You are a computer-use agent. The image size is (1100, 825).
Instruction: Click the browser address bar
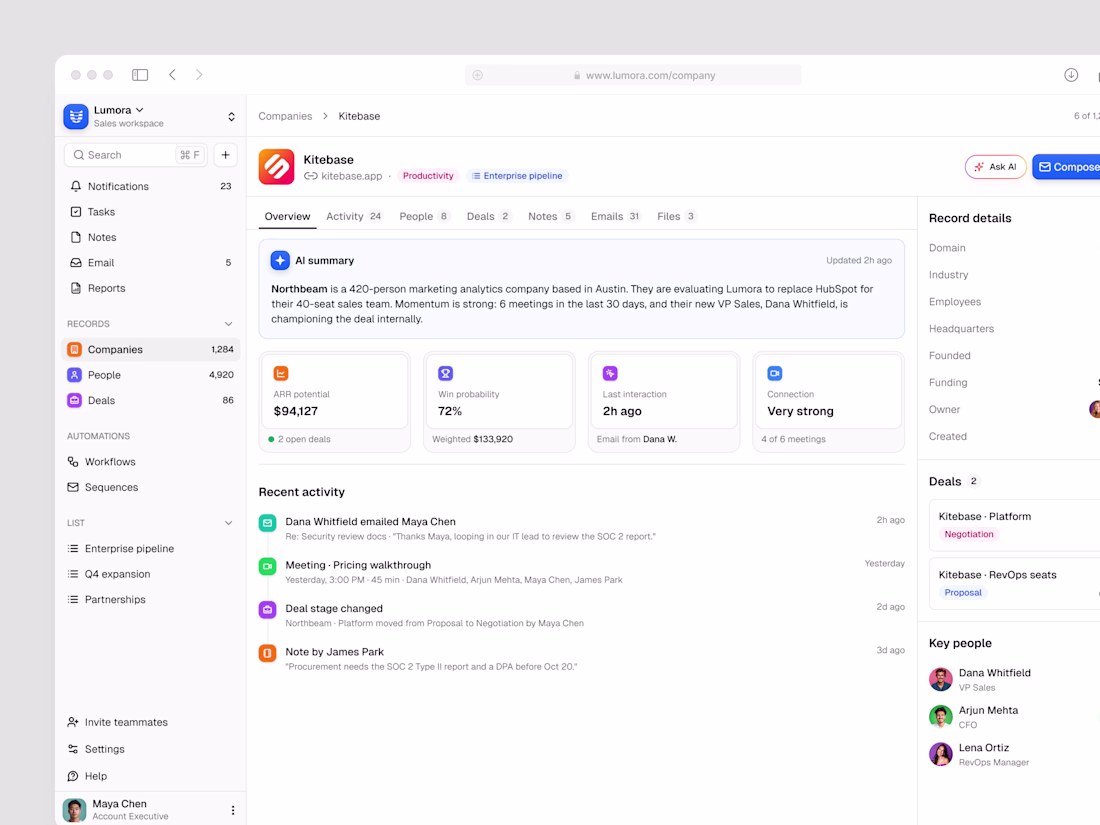tap(633, 75)
